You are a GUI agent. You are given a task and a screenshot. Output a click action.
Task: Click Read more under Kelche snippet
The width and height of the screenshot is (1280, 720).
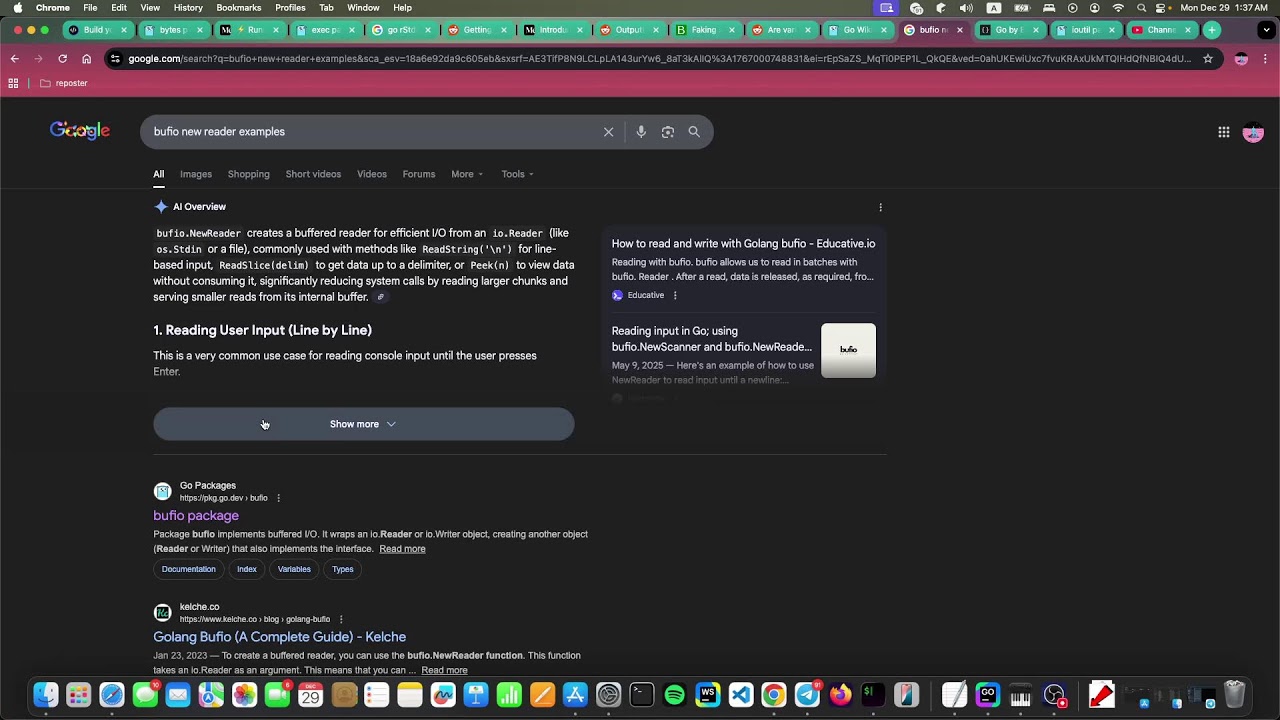pyautogui.click(x=444, y=670)
